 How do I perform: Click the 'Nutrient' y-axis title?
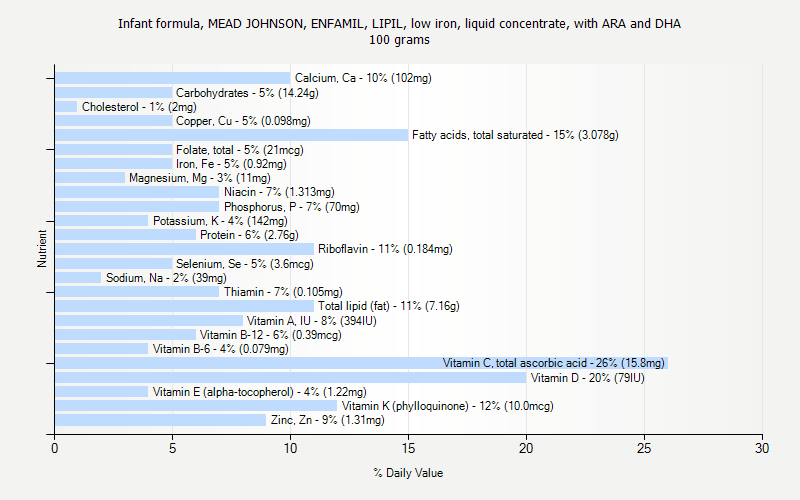click(x=42, y=249)
